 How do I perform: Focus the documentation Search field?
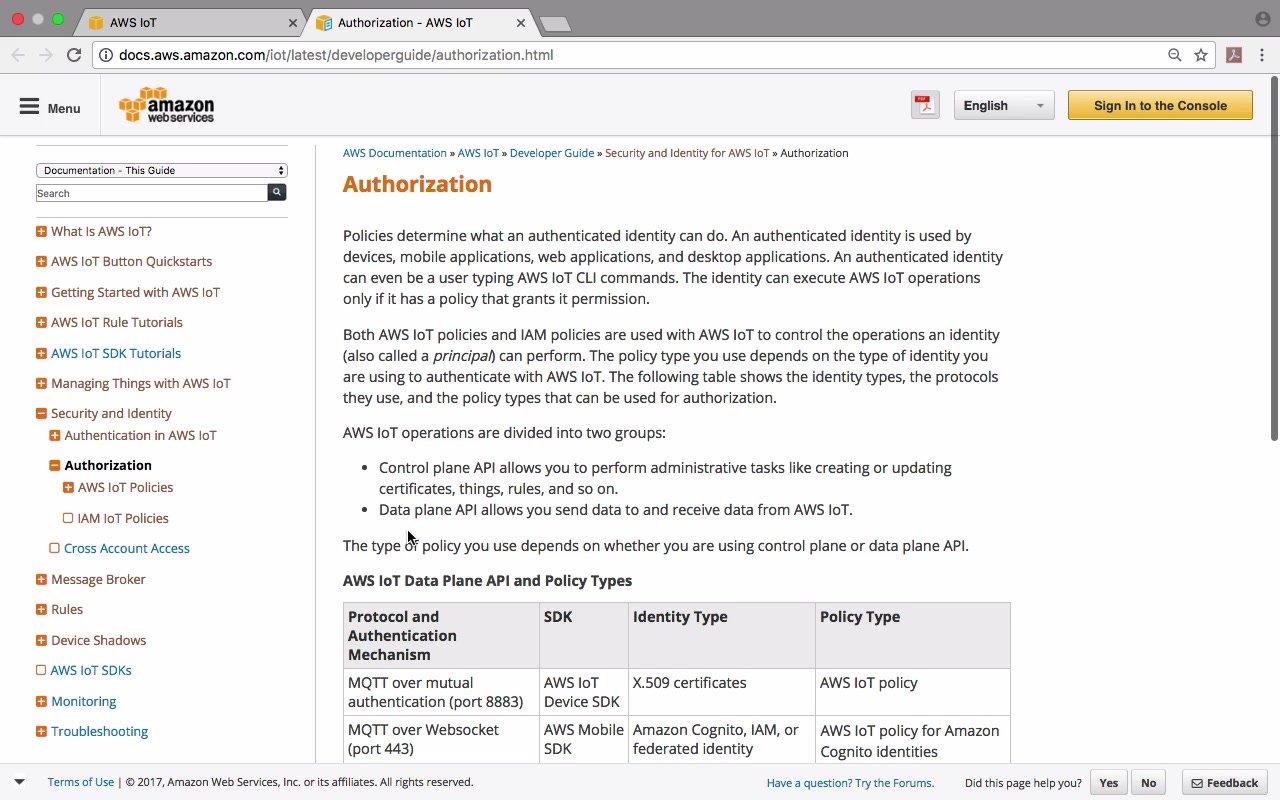[x=152, y=193]
